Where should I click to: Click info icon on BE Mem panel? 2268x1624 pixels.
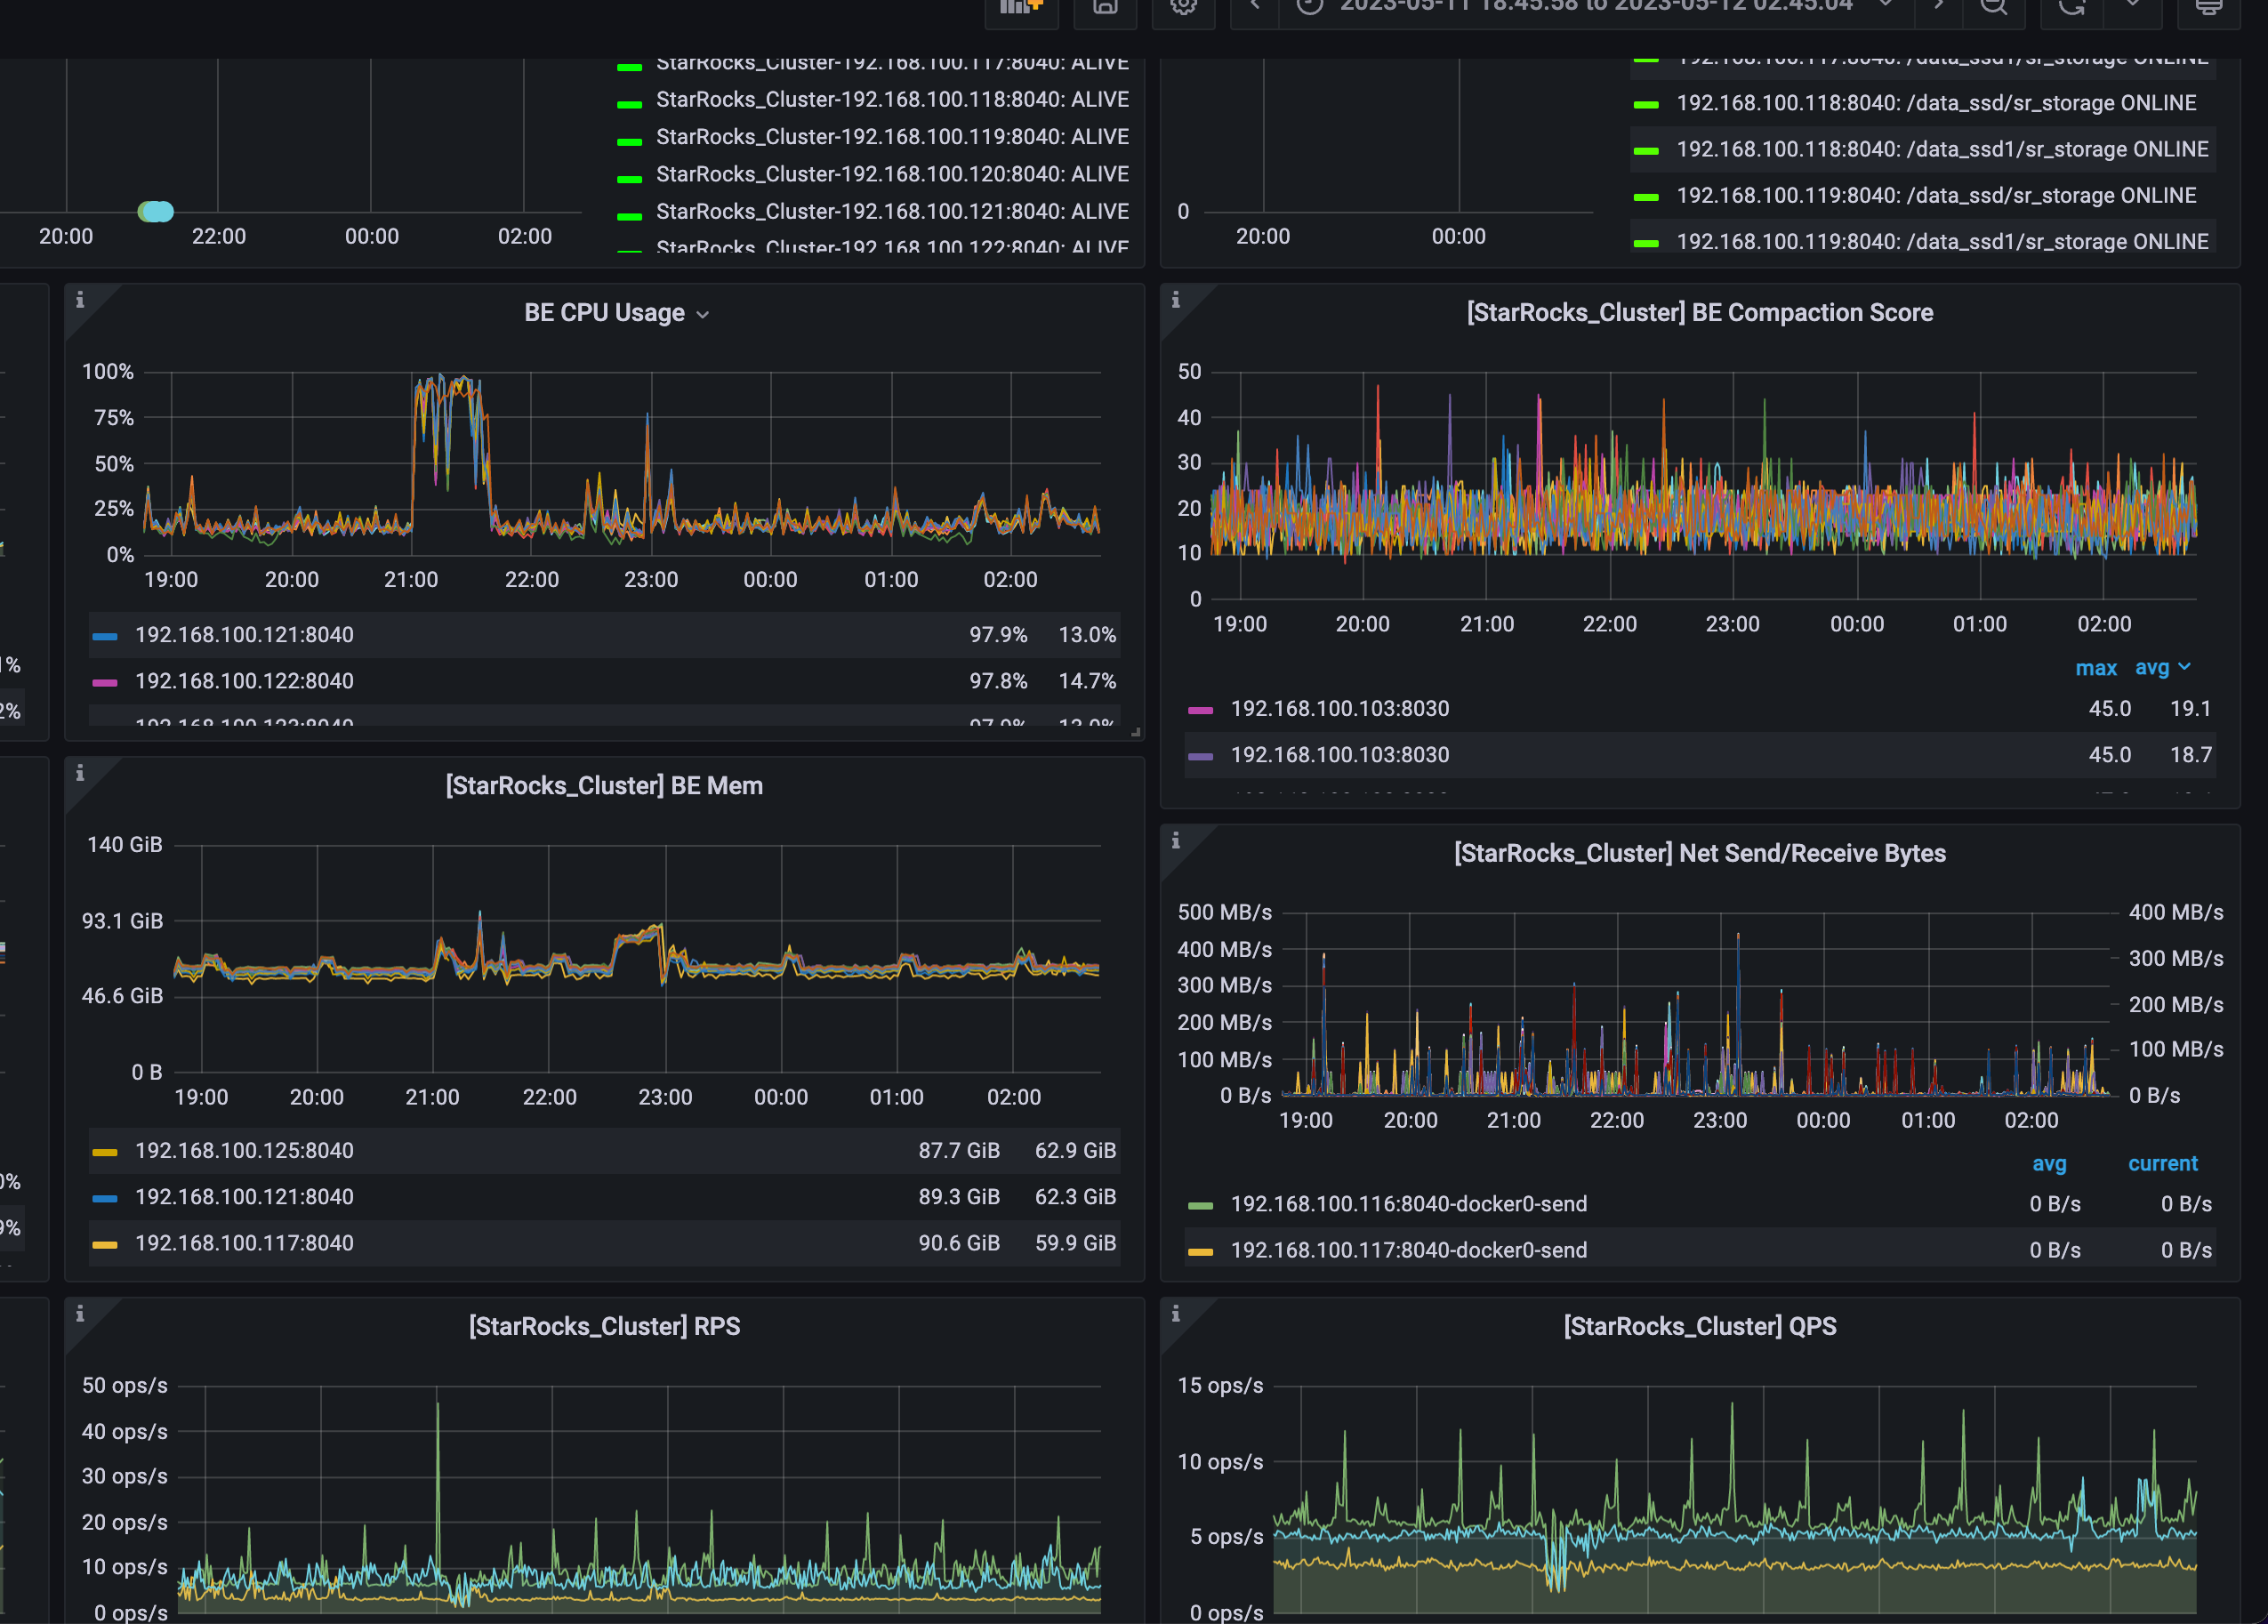(x=80, y=772)
